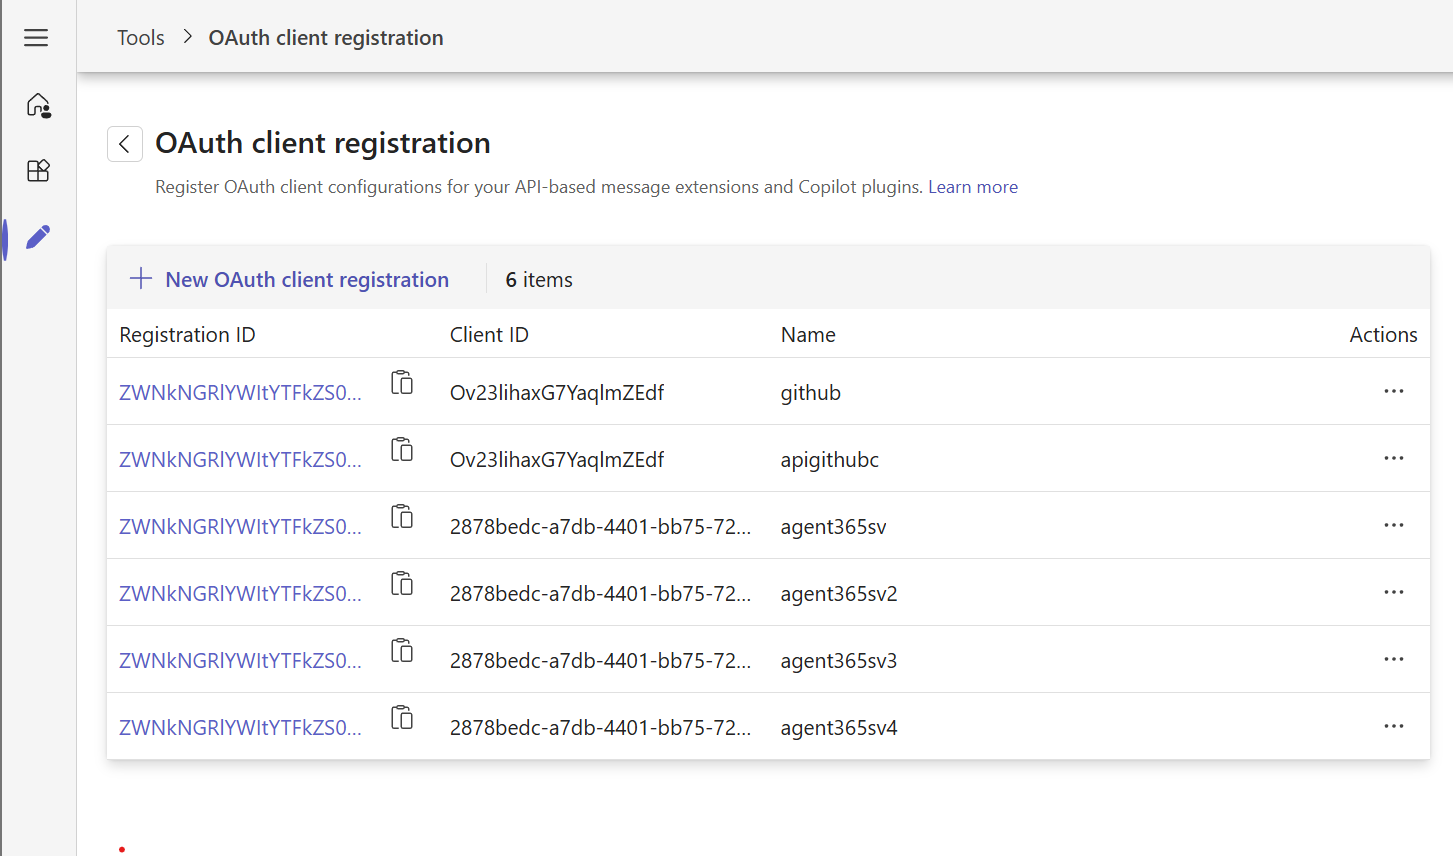Create a New OAuth client registration
The height and width of the screenshot is (856, 1453).
[290, 280]
